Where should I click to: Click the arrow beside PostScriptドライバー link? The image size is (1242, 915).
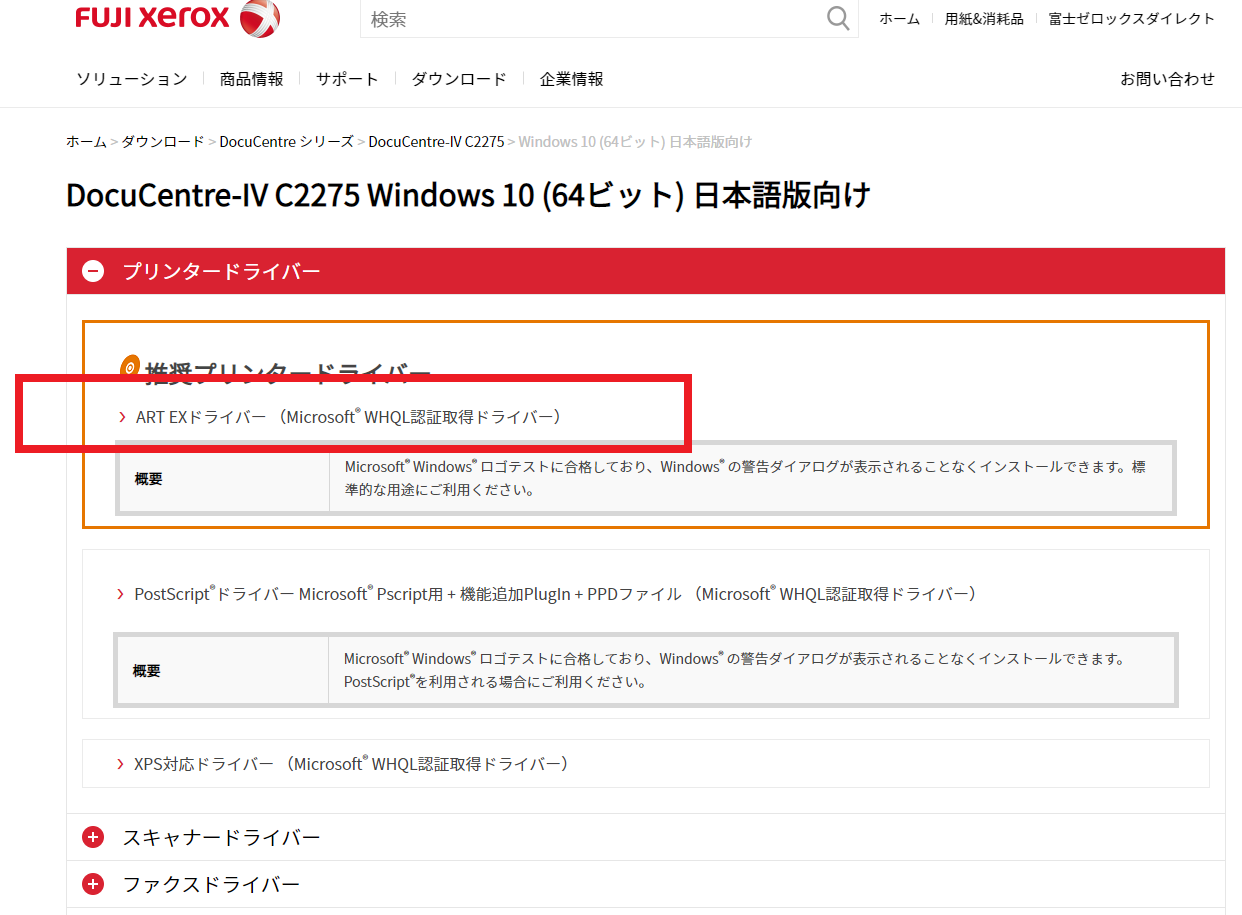point(121,594)
